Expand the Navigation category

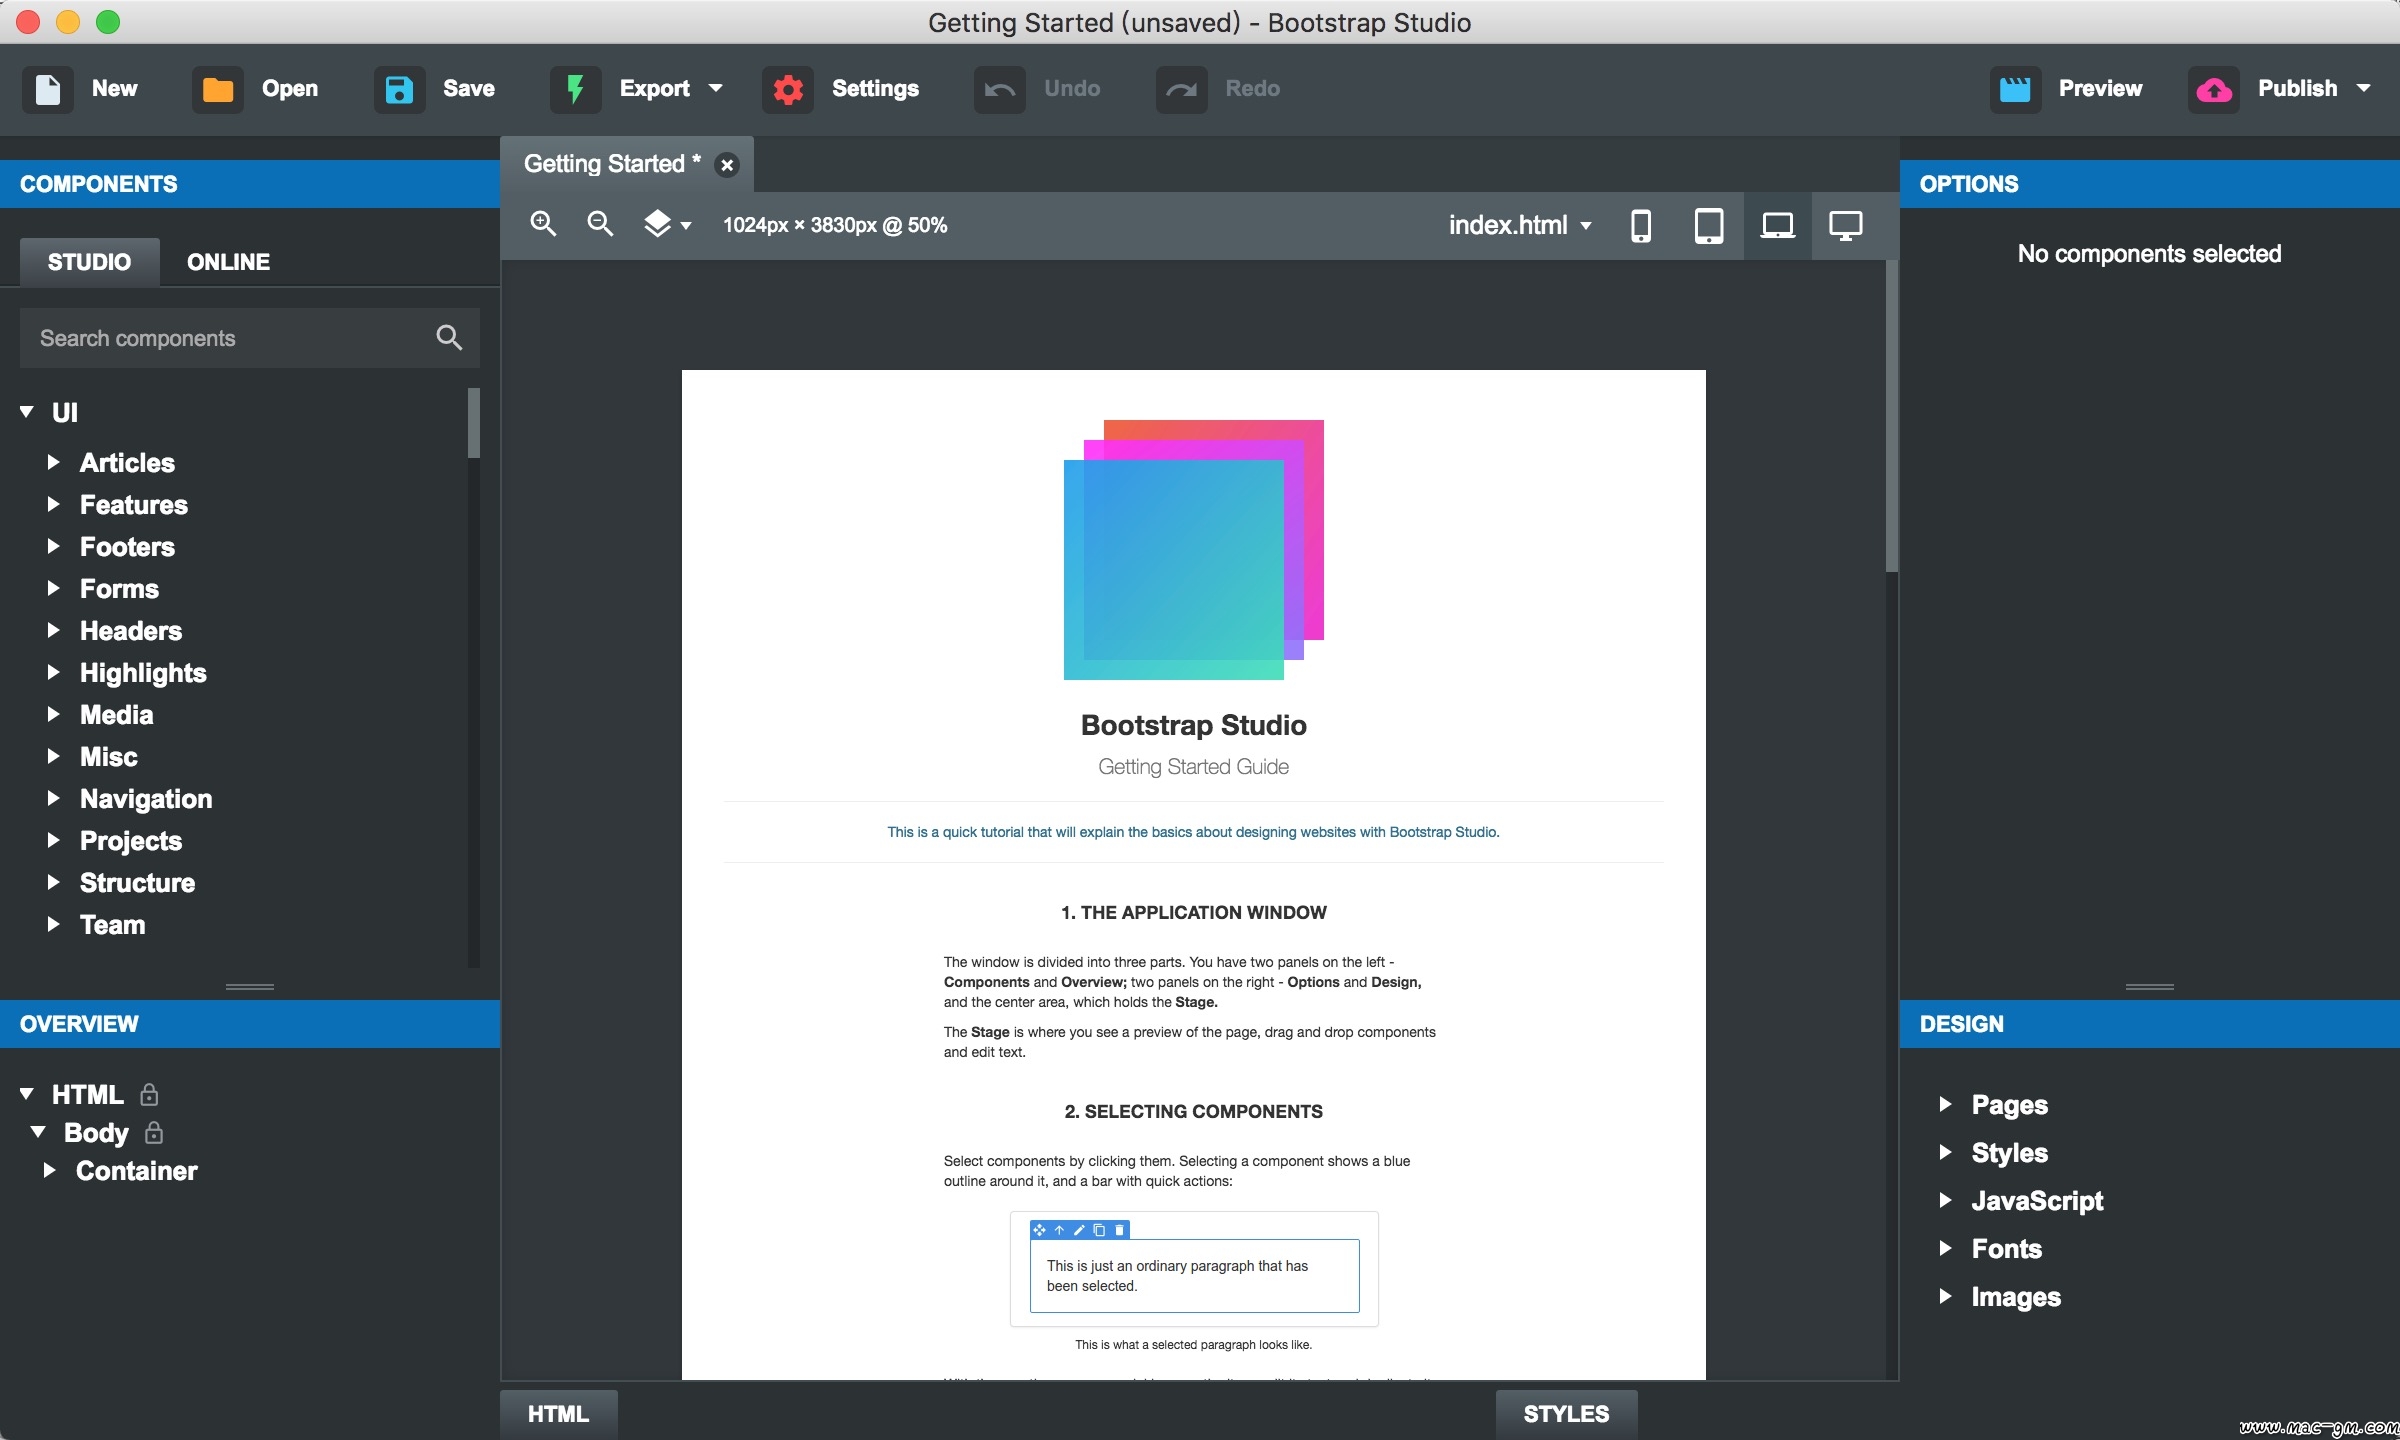point(54,798)
